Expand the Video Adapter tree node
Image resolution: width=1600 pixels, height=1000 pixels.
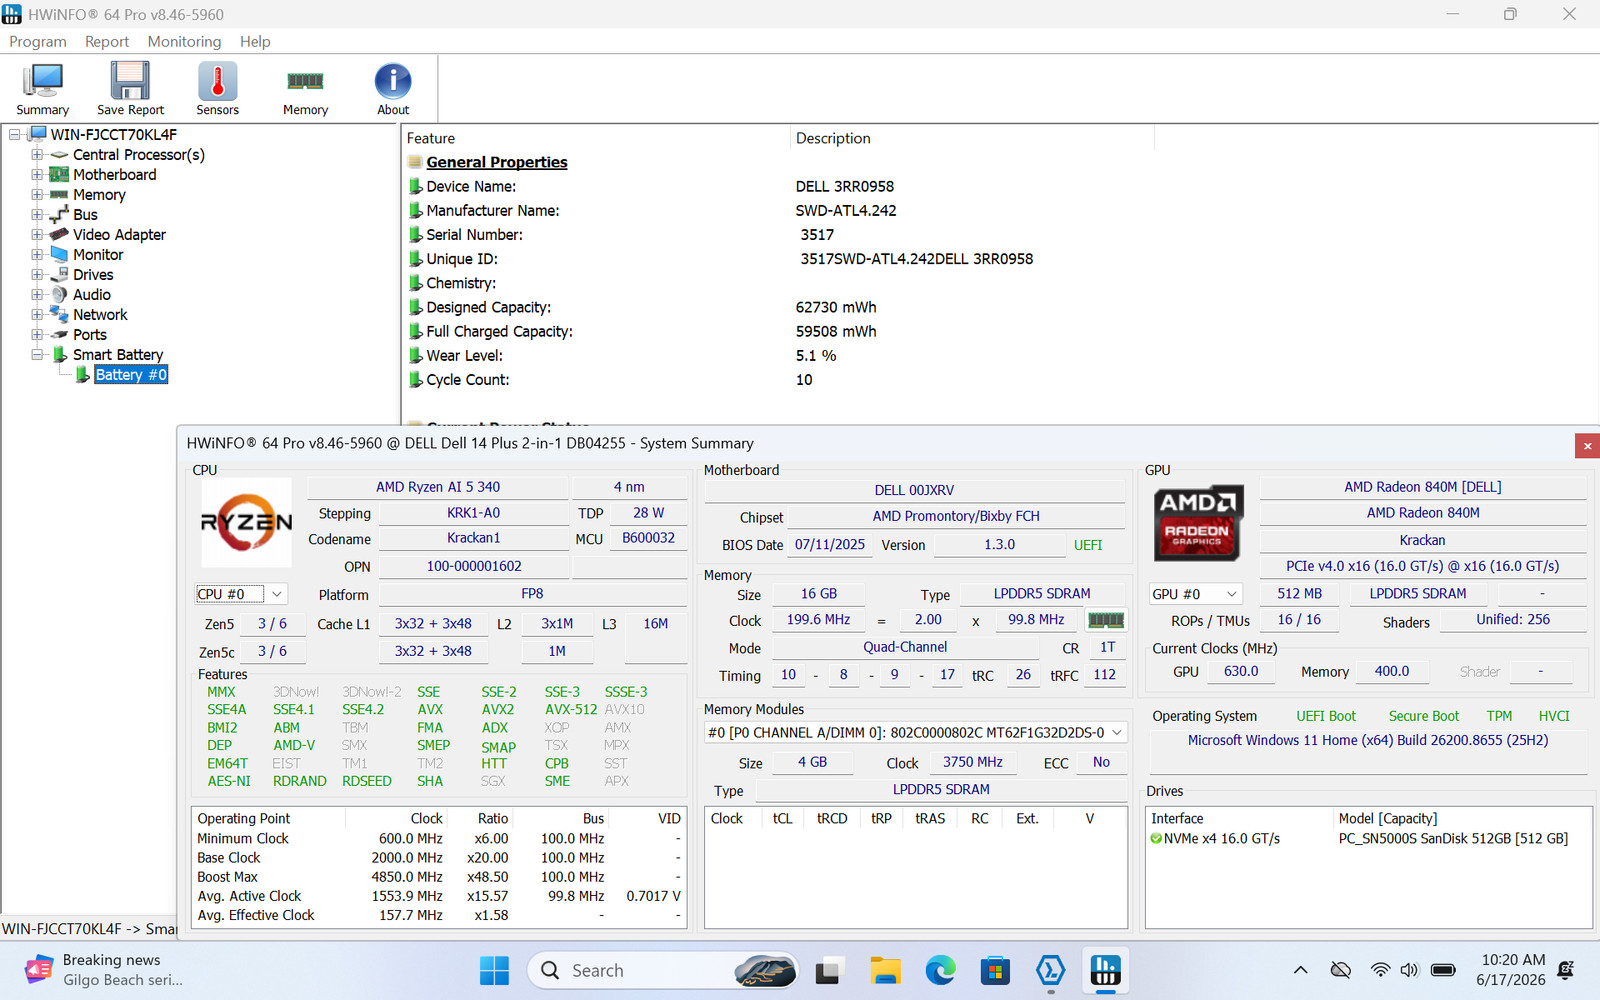pyautogui.click(x=37, y=235)
